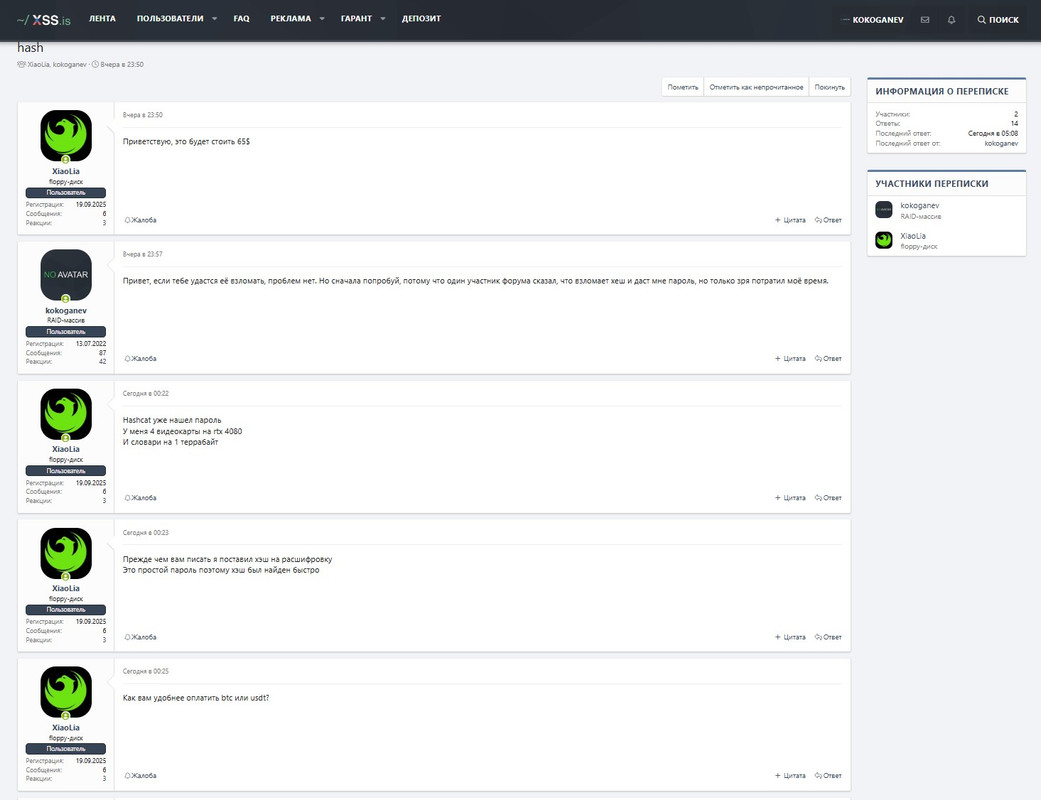
Task: Open XiaoLia avatar on btc или usdt message
Action: 66,692
